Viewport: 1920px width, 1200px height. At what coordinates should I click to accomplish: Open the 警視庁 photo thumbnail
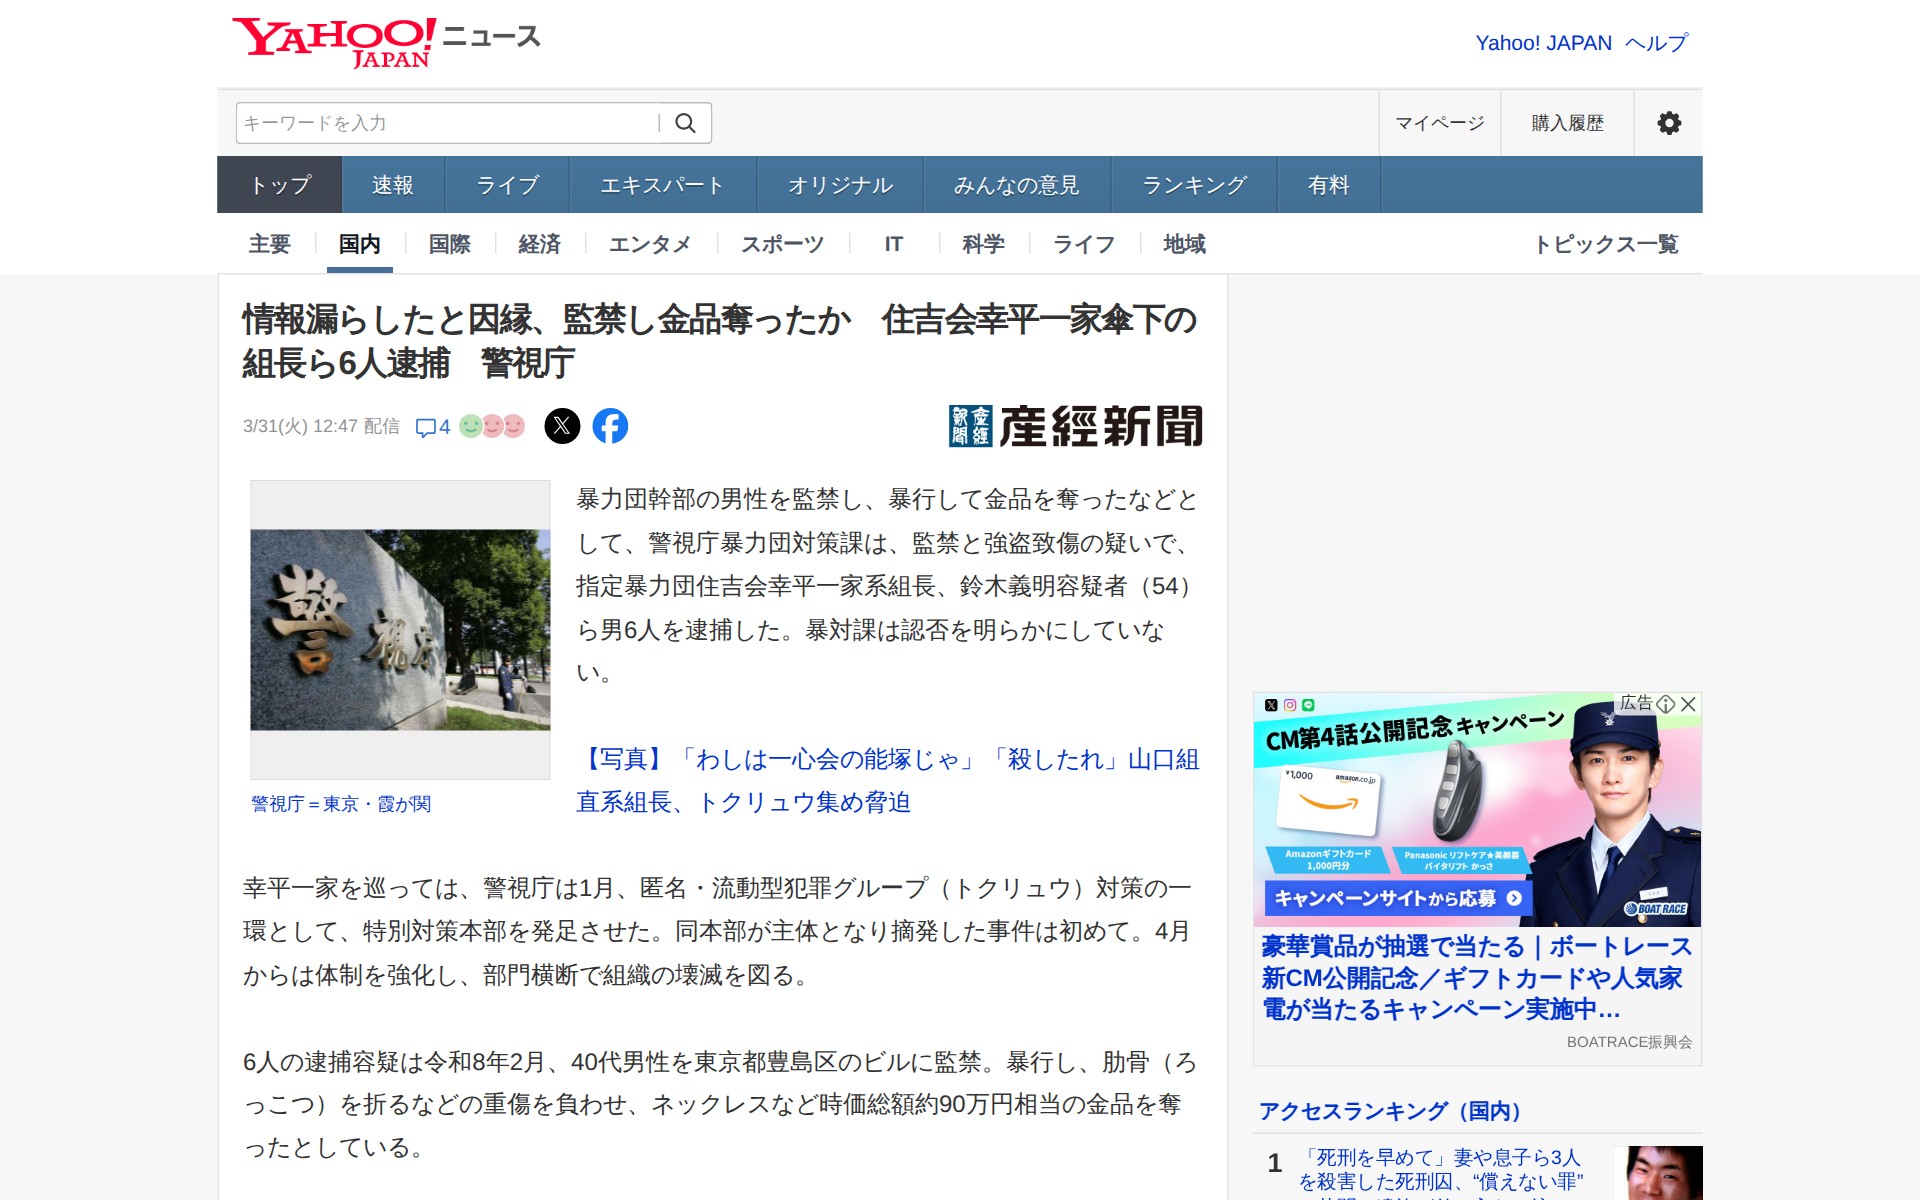400,629
